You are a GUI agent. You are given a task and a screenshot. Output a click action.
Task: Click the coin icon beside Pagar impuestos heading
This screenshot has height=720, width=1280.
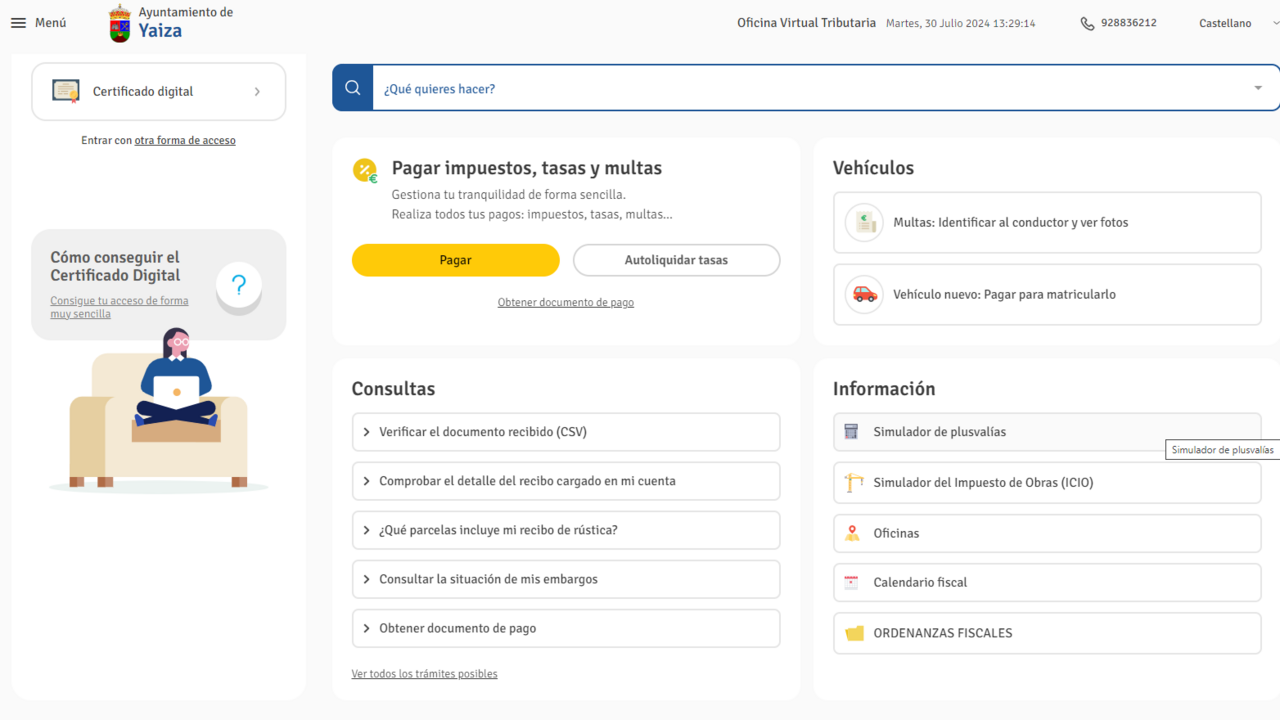coord(364,170)
